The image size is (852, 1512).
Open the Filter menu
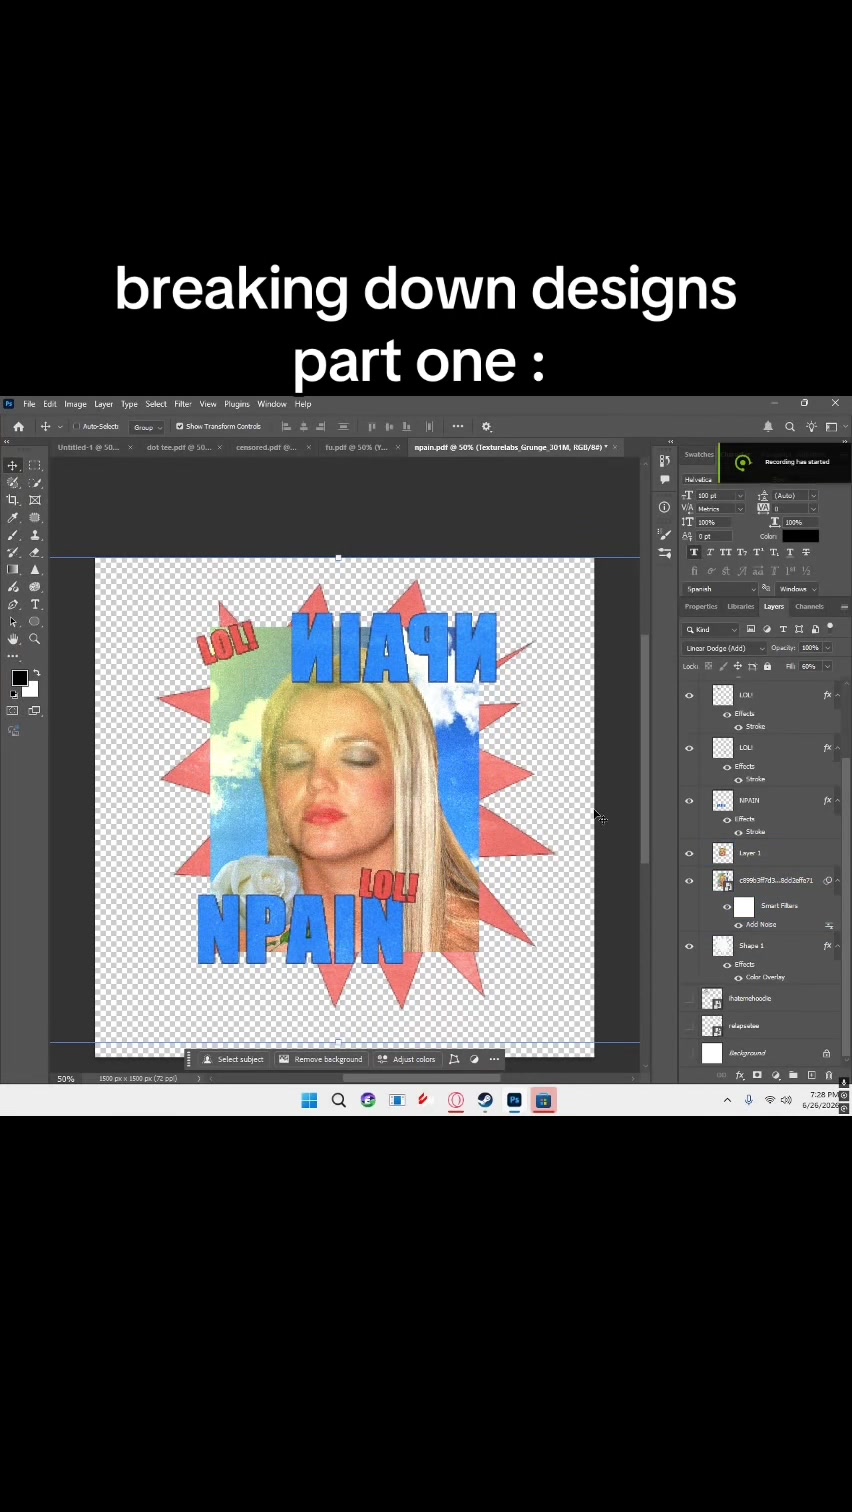(183, 404)
